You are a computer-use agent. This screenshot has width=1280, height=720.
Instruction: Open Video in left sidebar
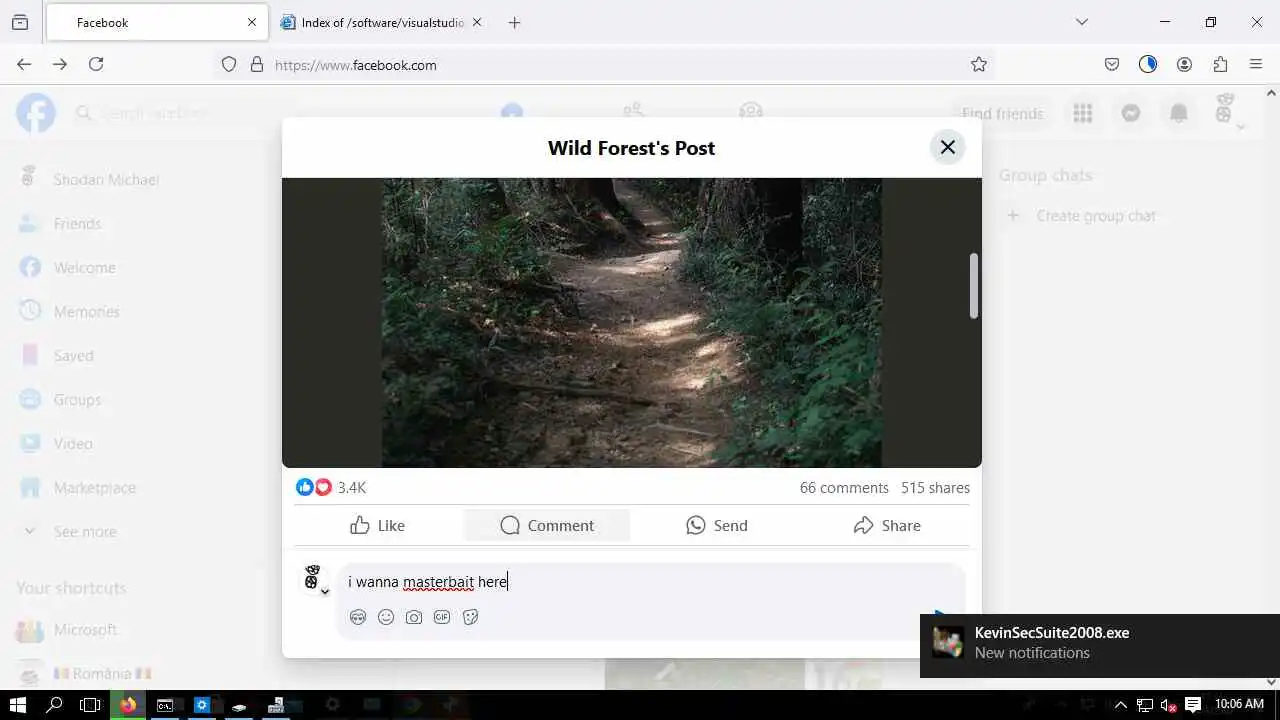point(73,443)
